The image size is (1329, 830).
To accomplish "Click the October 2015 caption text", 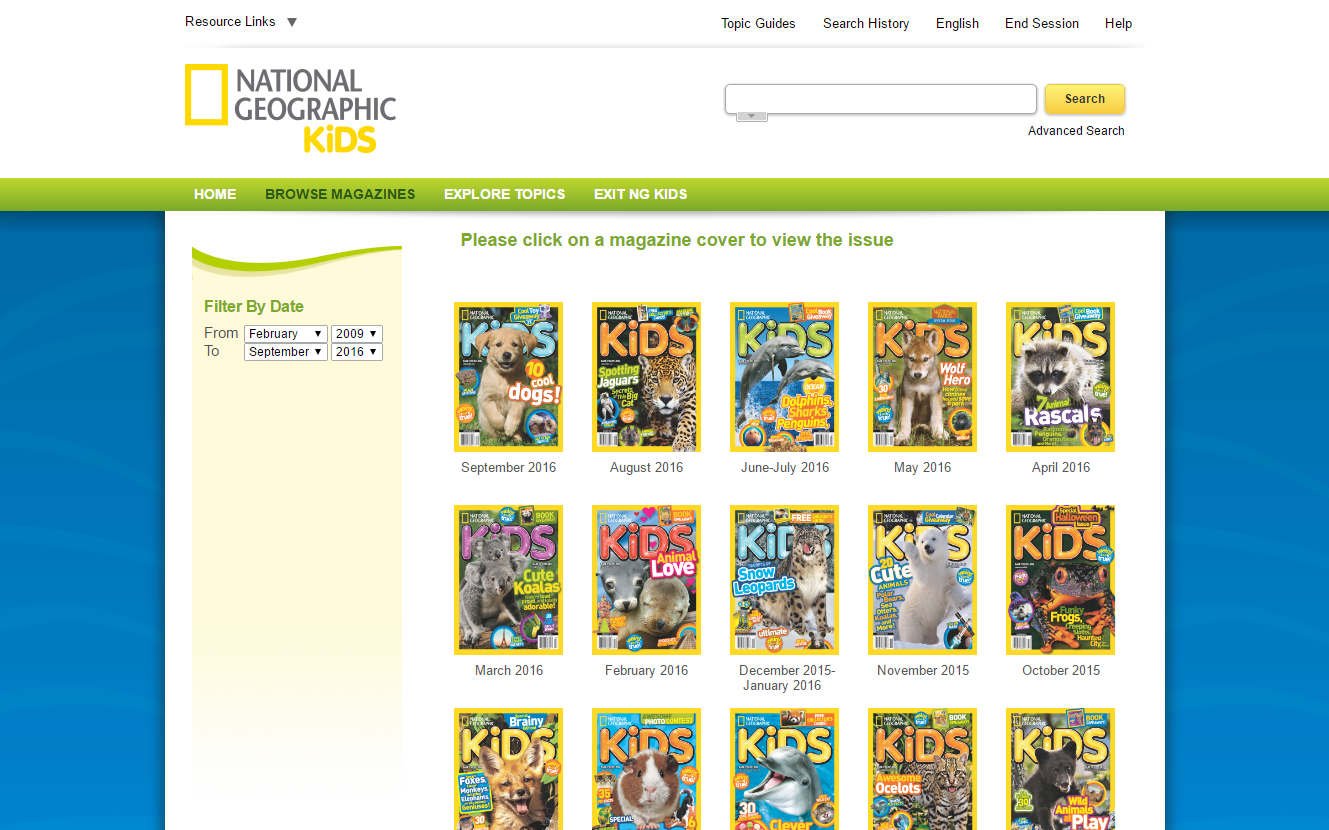I will click(x=1061, y=671).
